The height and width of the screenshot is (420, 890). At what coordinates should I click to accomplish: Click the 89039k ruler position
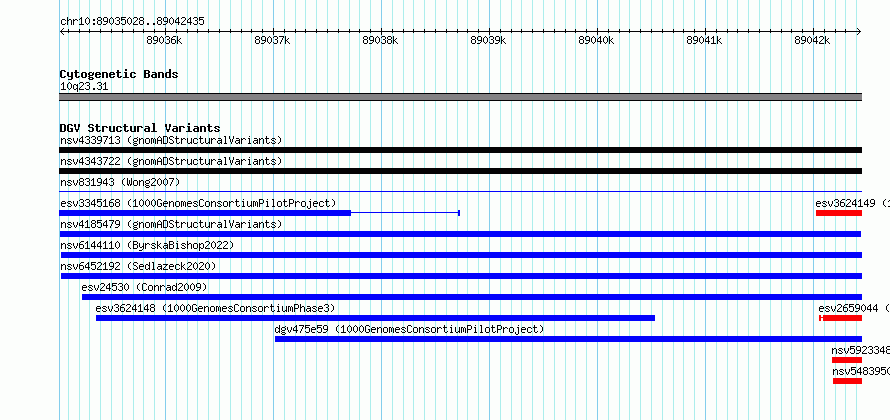488,40
